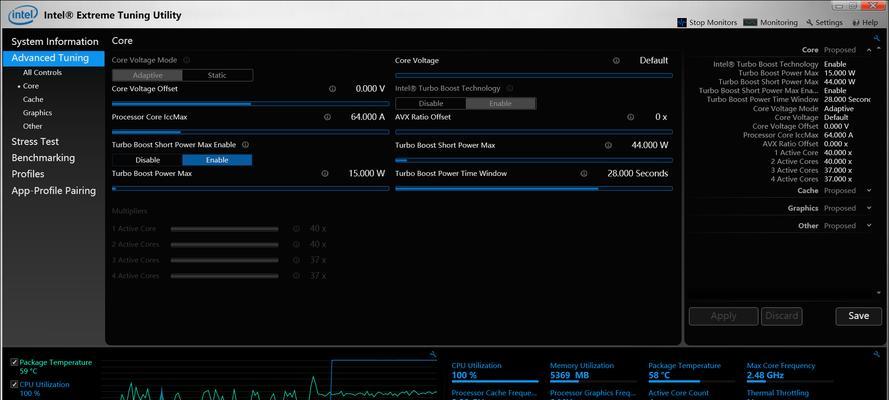Set Core Voltage Mode to Adaptive

pos(147,75)
